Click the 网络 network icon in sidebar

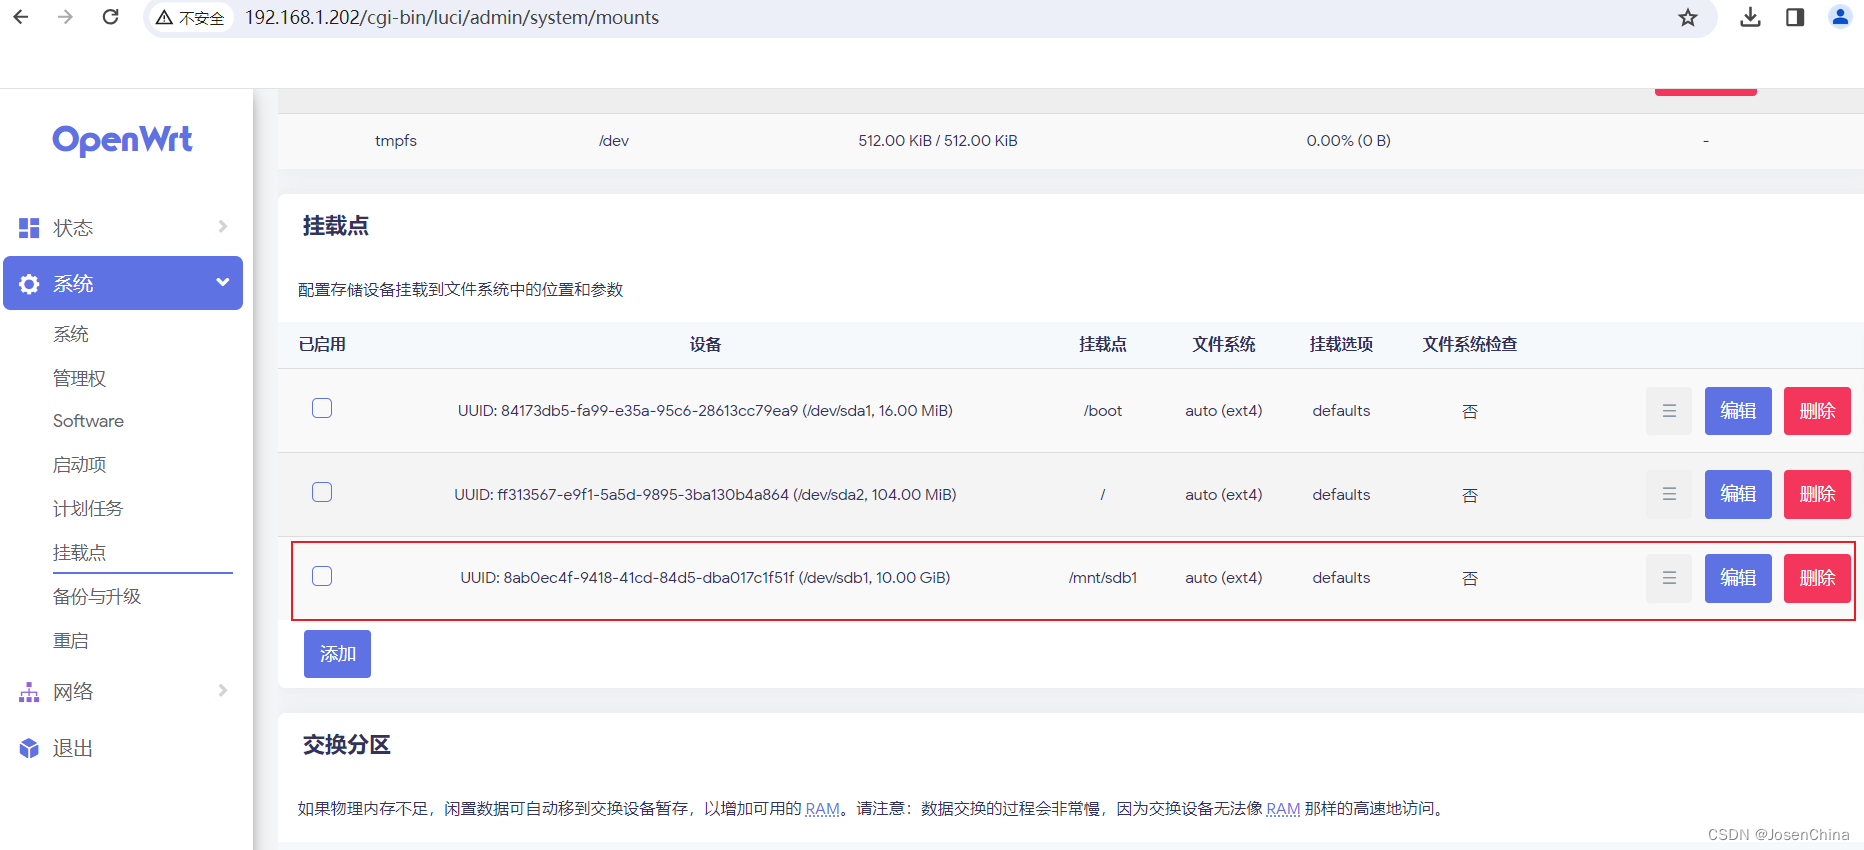[x=29, y=692]
